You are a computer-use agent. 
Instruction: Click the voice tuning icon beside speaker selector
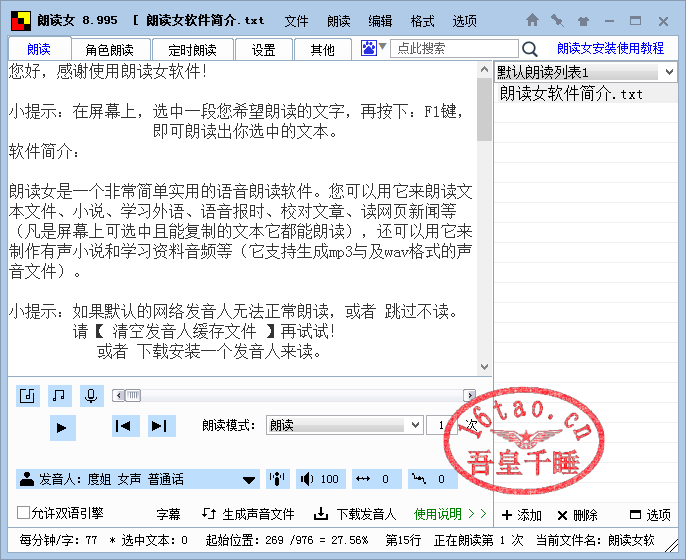[x=278, y=479]
